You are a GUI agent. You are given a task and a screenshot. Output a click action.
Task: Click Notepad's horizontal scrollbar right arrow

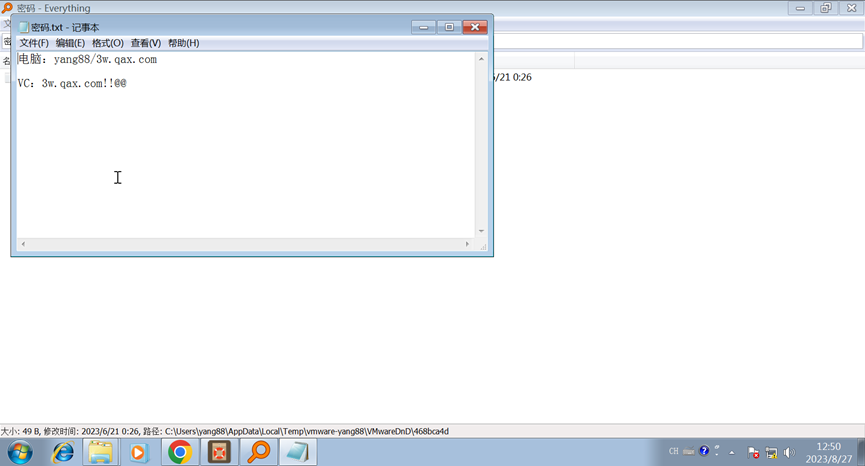click(x=466, y=244)
